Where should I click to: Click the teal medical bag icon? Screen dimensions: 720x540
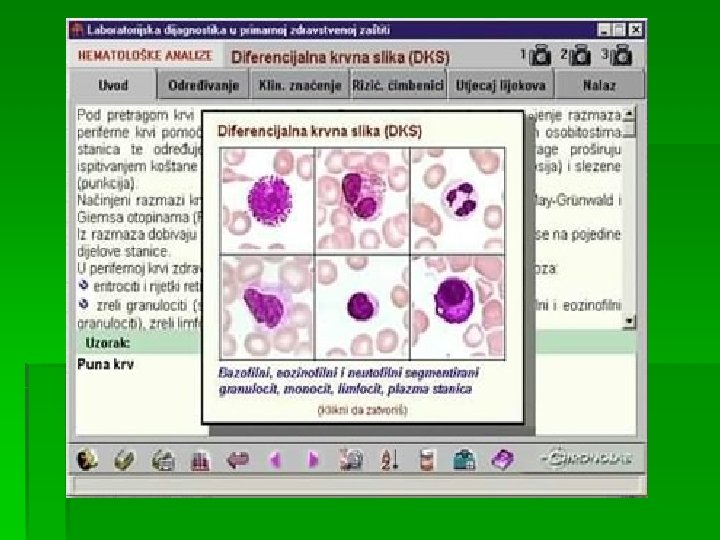[464, 460]
